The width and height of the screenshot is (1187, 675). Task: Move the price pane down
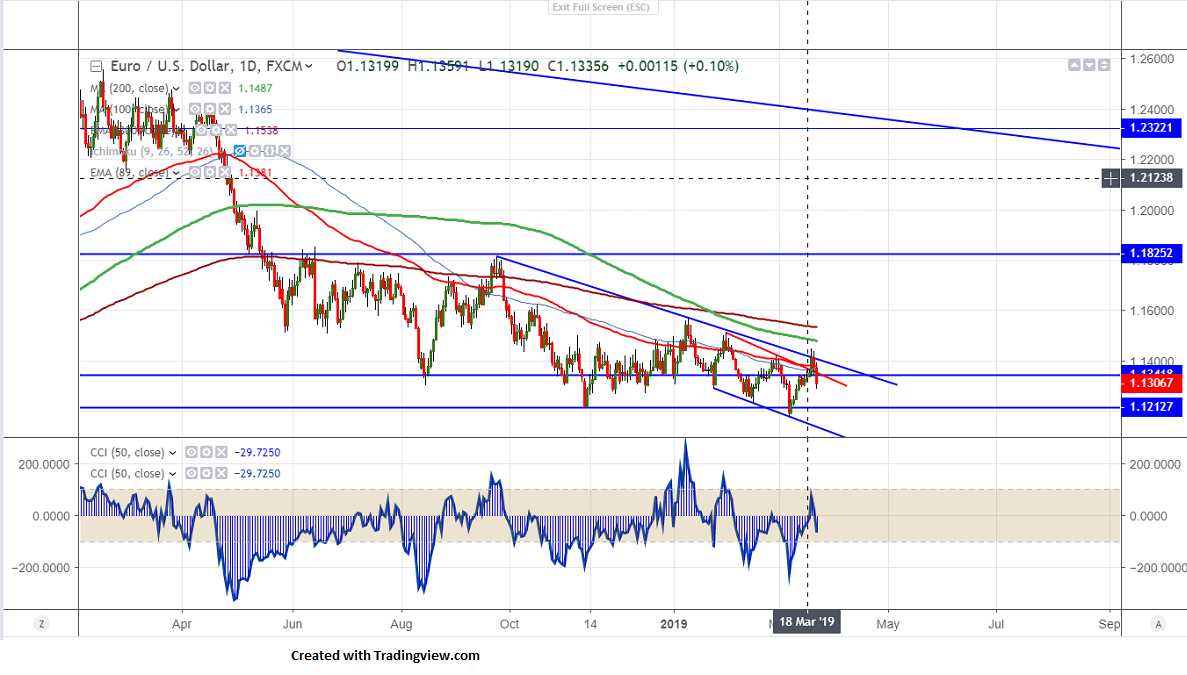point(1089,65)
